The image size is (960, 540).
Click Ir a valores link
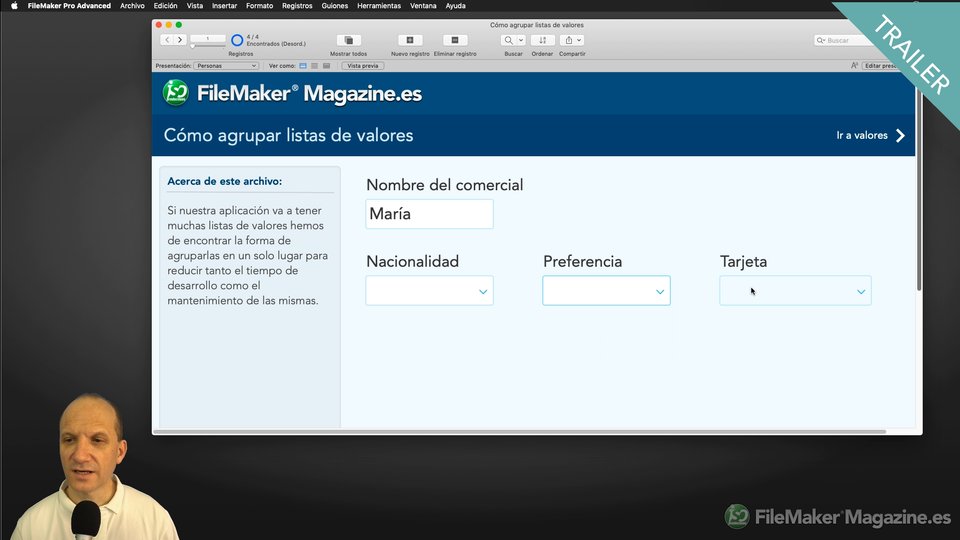871,135
